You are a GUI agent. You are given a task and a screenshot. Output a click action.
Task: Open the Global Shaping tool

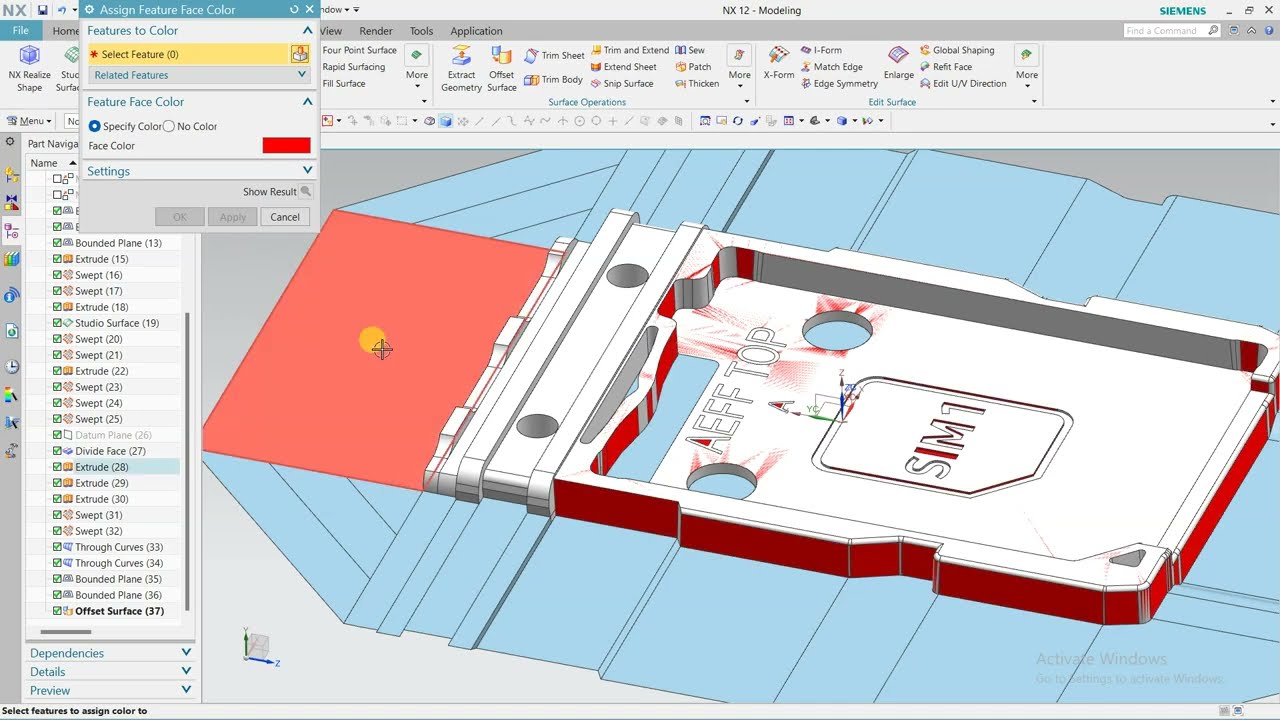[x=956, y=50]
